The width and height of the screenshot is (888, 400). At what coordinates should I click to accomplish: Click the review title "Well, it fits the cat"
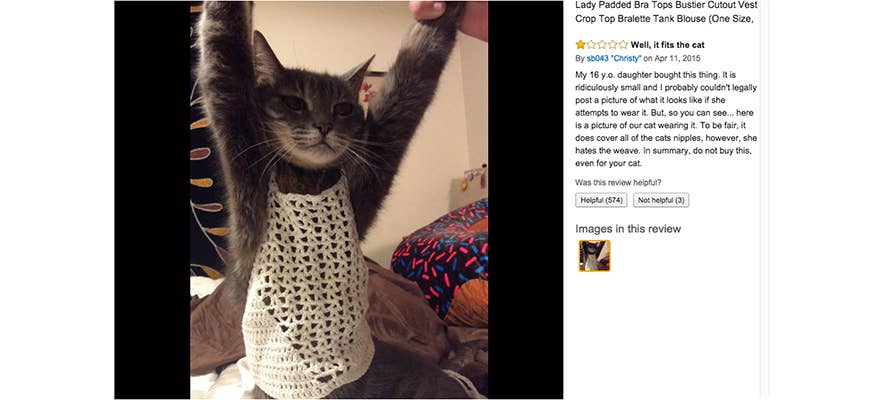[667, 45]
